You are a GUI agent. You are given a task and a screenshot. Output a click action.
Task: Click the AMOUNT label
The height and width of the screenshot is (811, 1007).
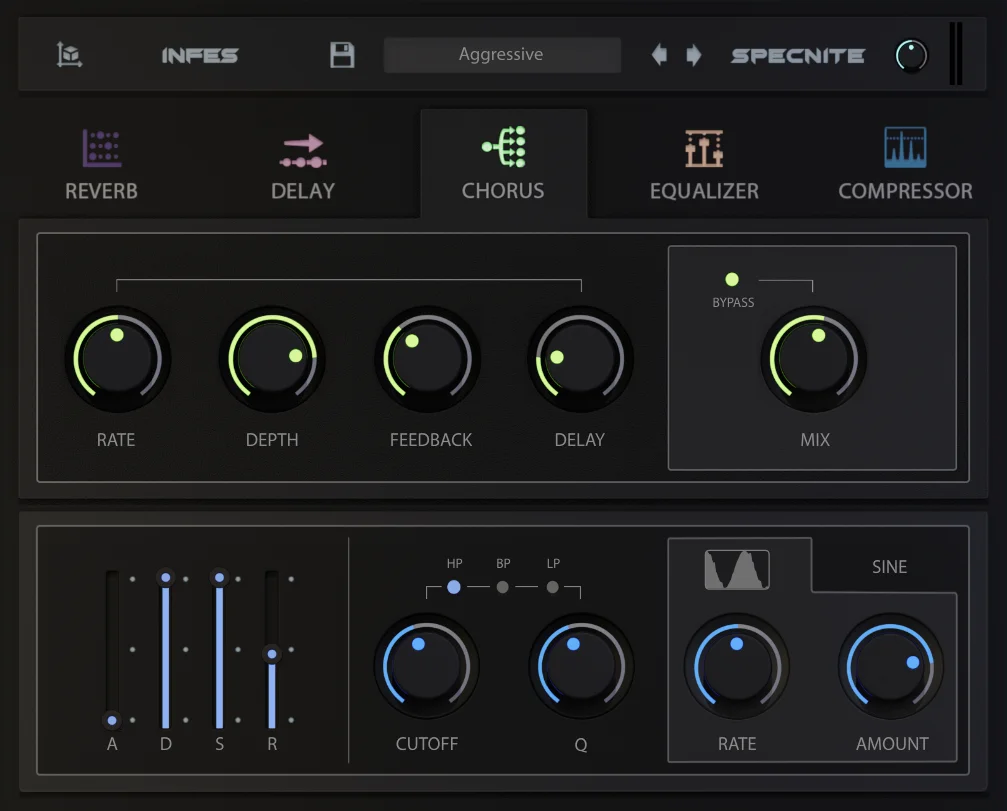892,744
